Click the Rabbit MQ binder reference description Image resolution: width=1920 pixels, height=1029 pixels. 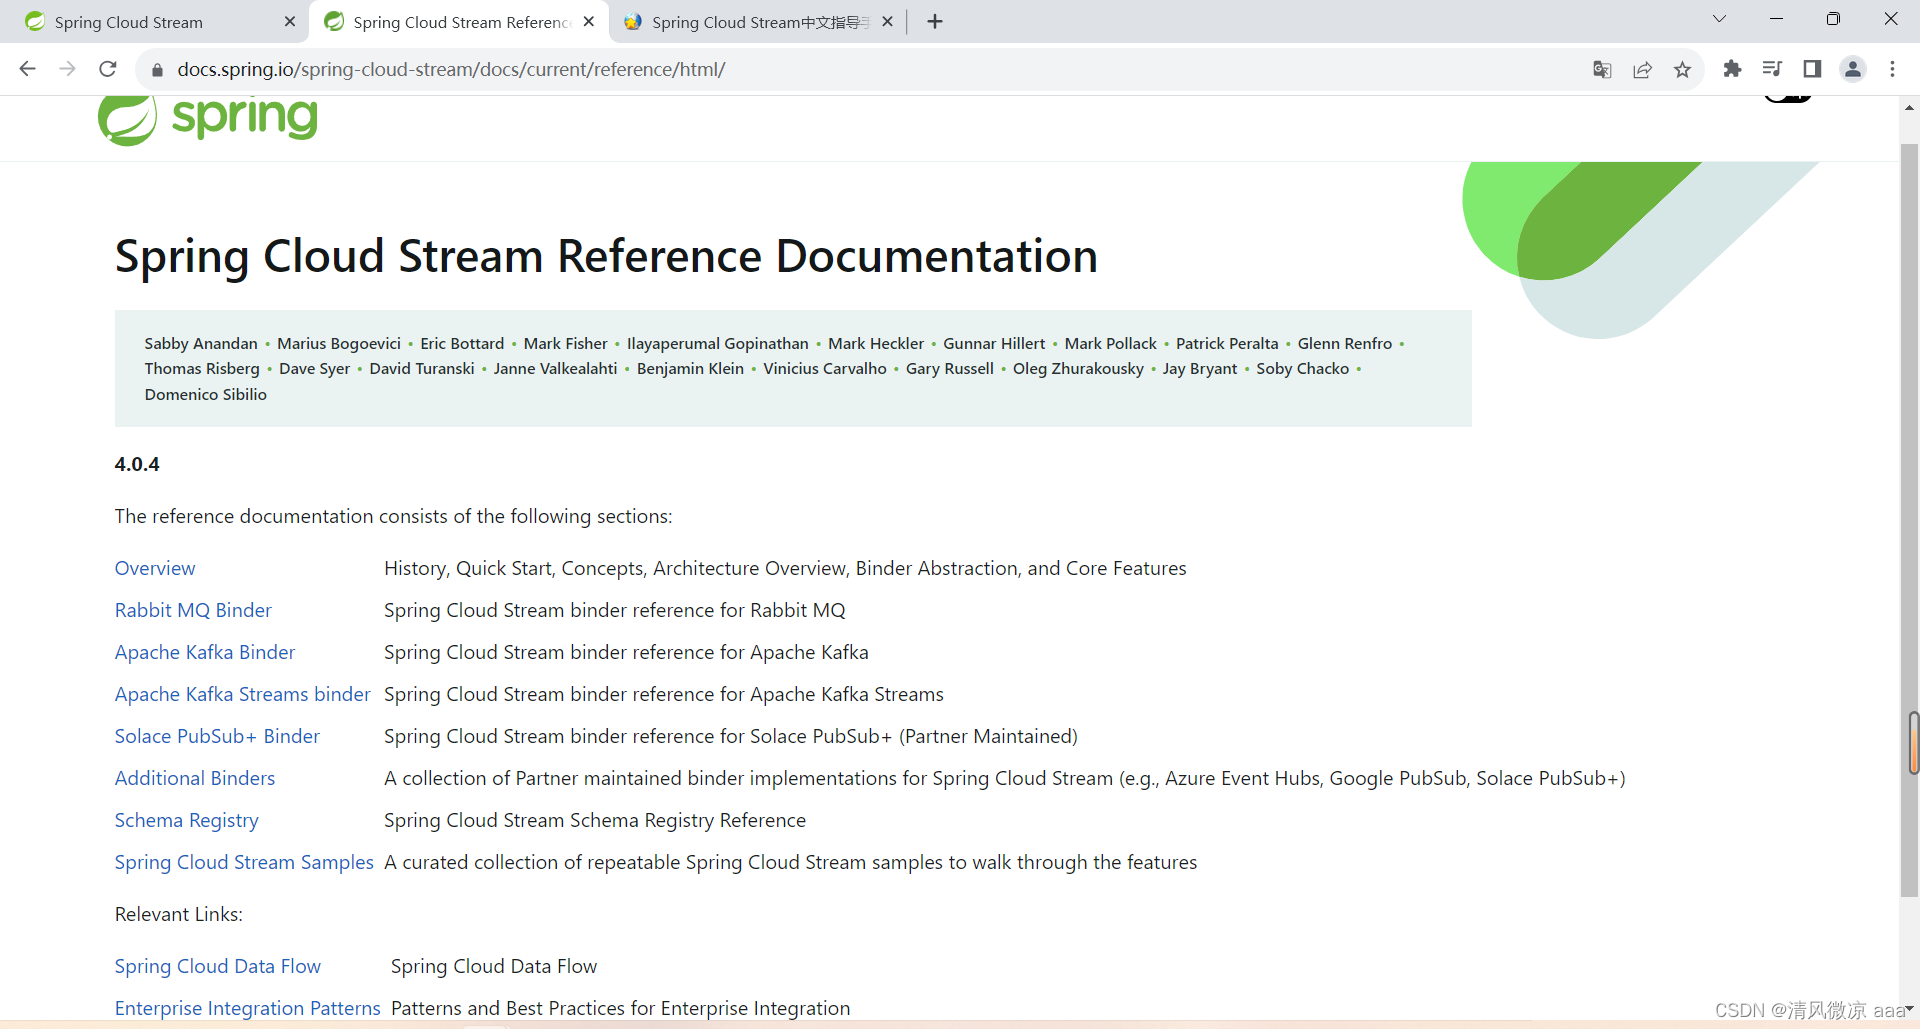click(x=615, y=610)
